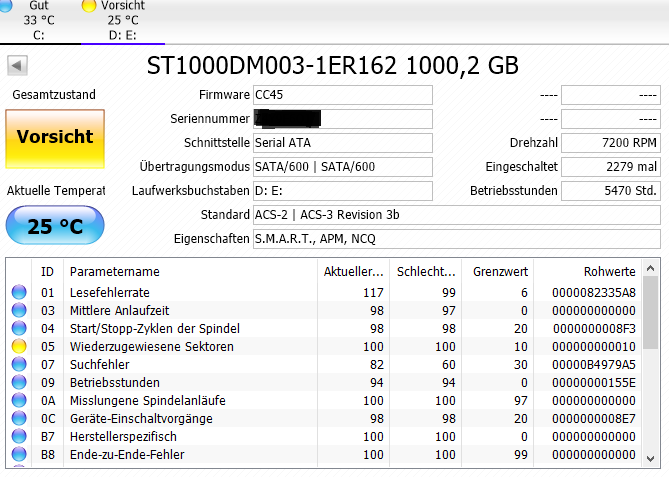Select the Start/Stopp-Zyklen der Spindel row
The height and width of the screenshot is (477, 669).
324,328
